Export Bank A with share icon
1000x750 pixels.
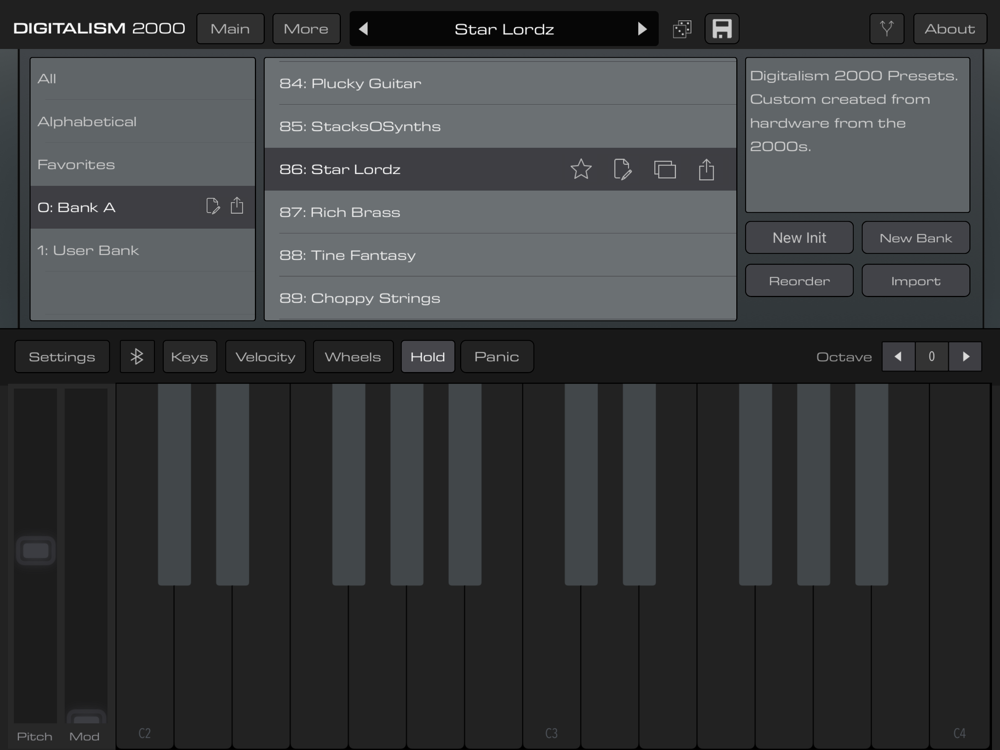[237, 205]
